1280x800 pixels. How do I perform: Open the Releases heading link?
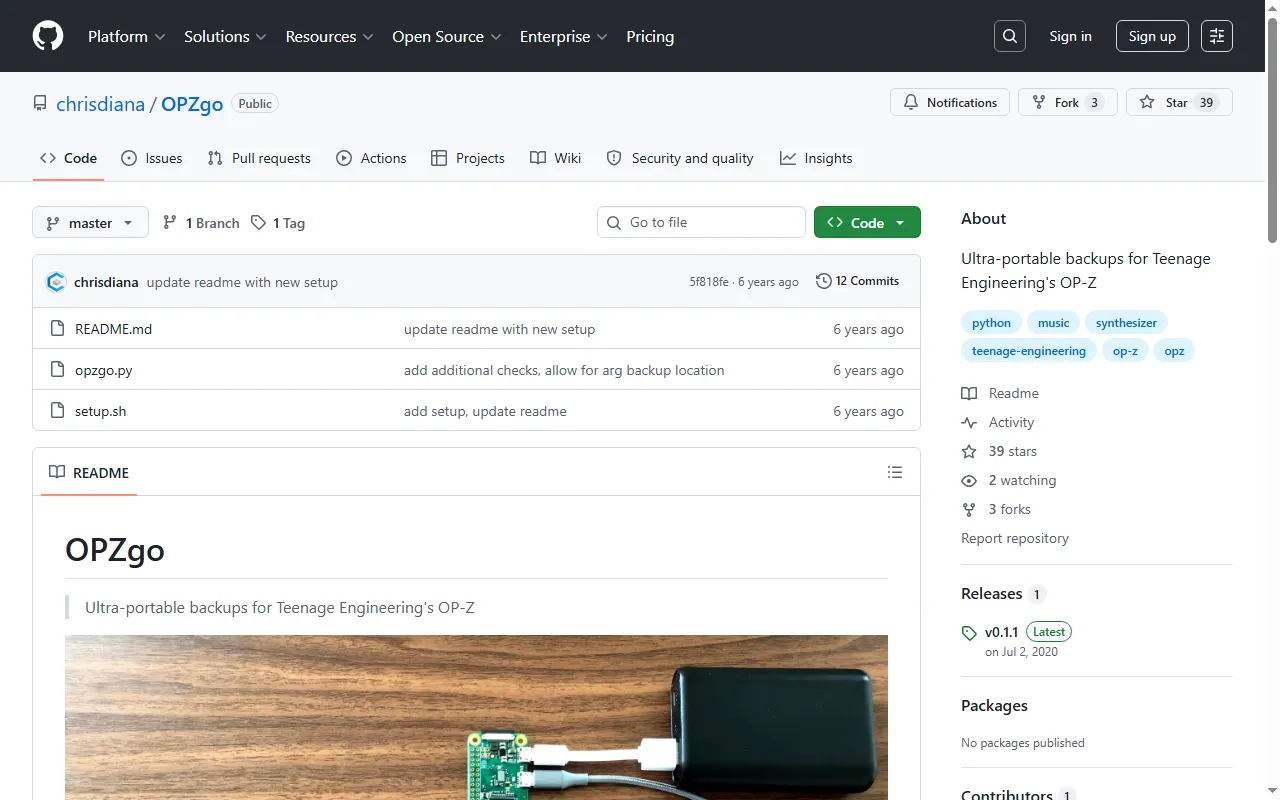[1003, 593]
